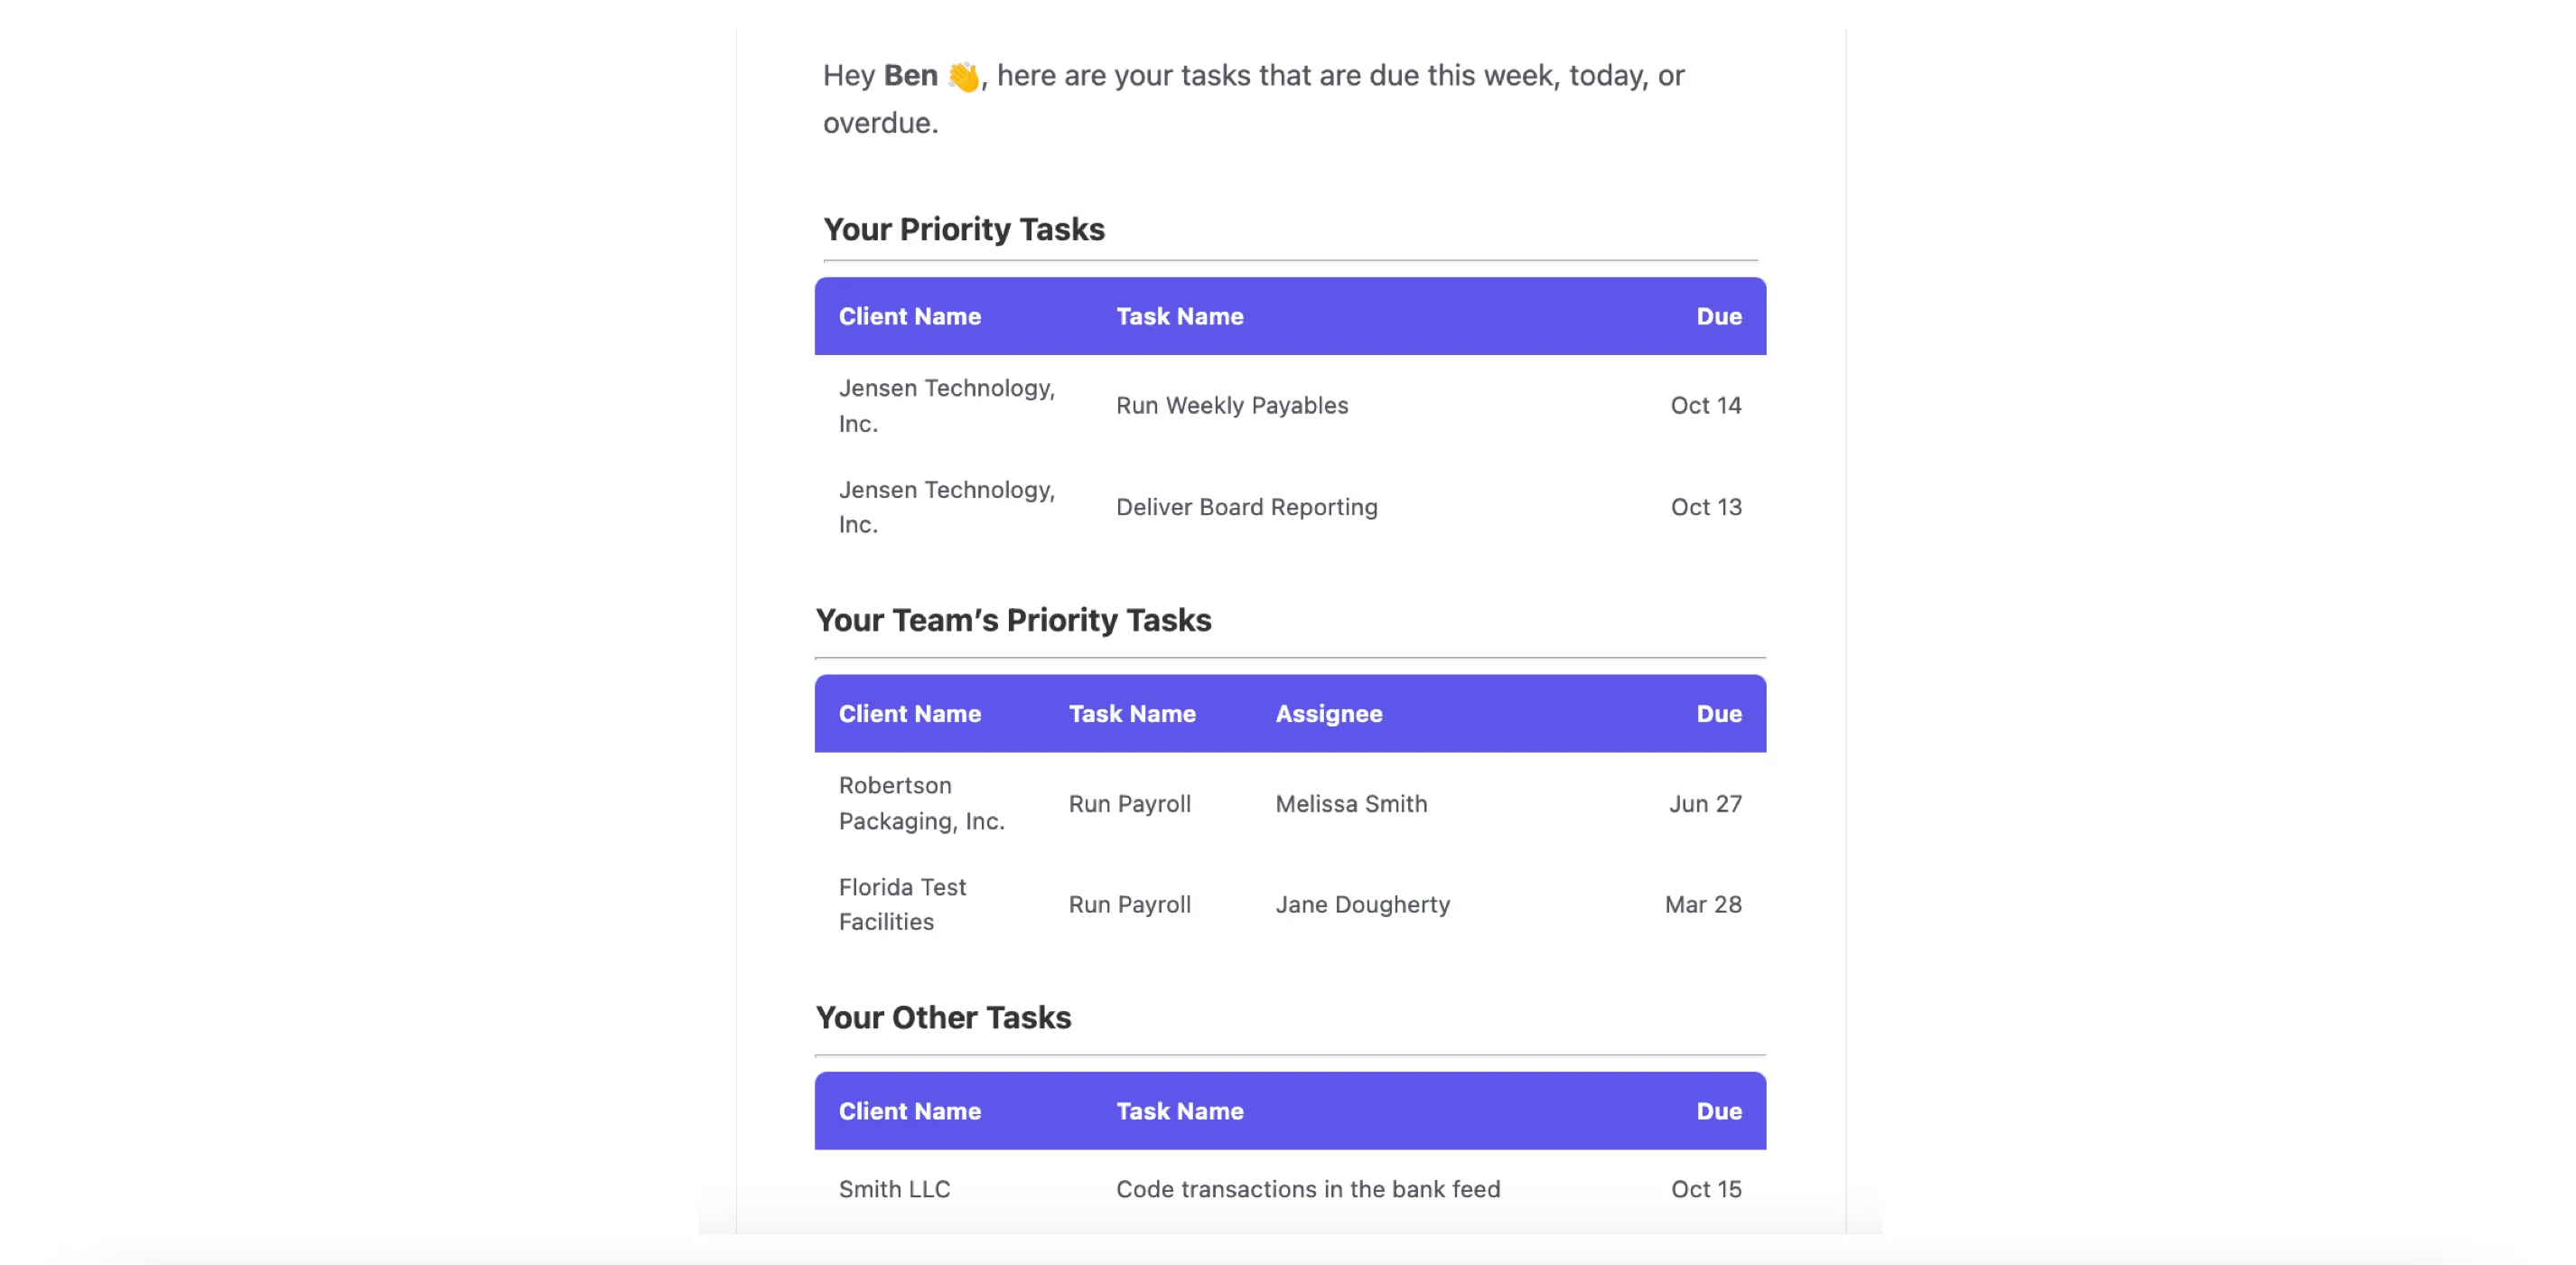This screenshot has width=2576, height=1265.
Task: Open the Run Weekly Payables task
Action: tap(1232, 405)
